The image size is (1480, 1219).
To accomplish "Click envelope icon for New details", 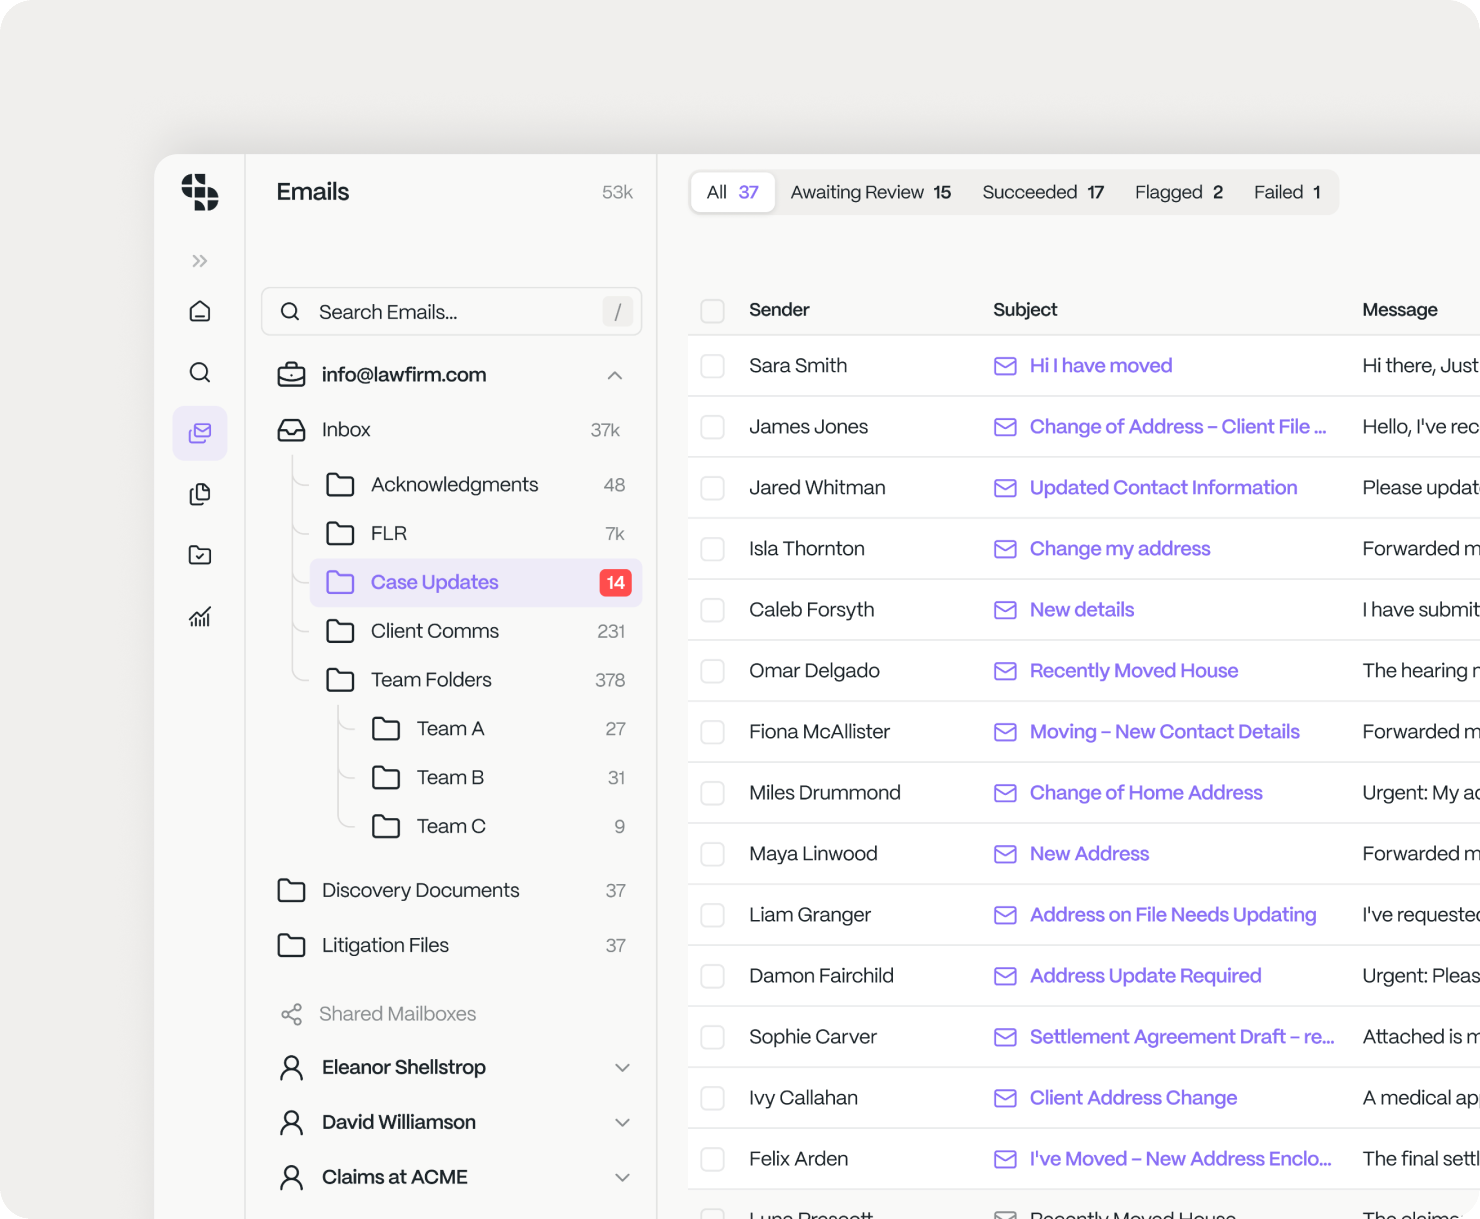I will (1005, 610).
